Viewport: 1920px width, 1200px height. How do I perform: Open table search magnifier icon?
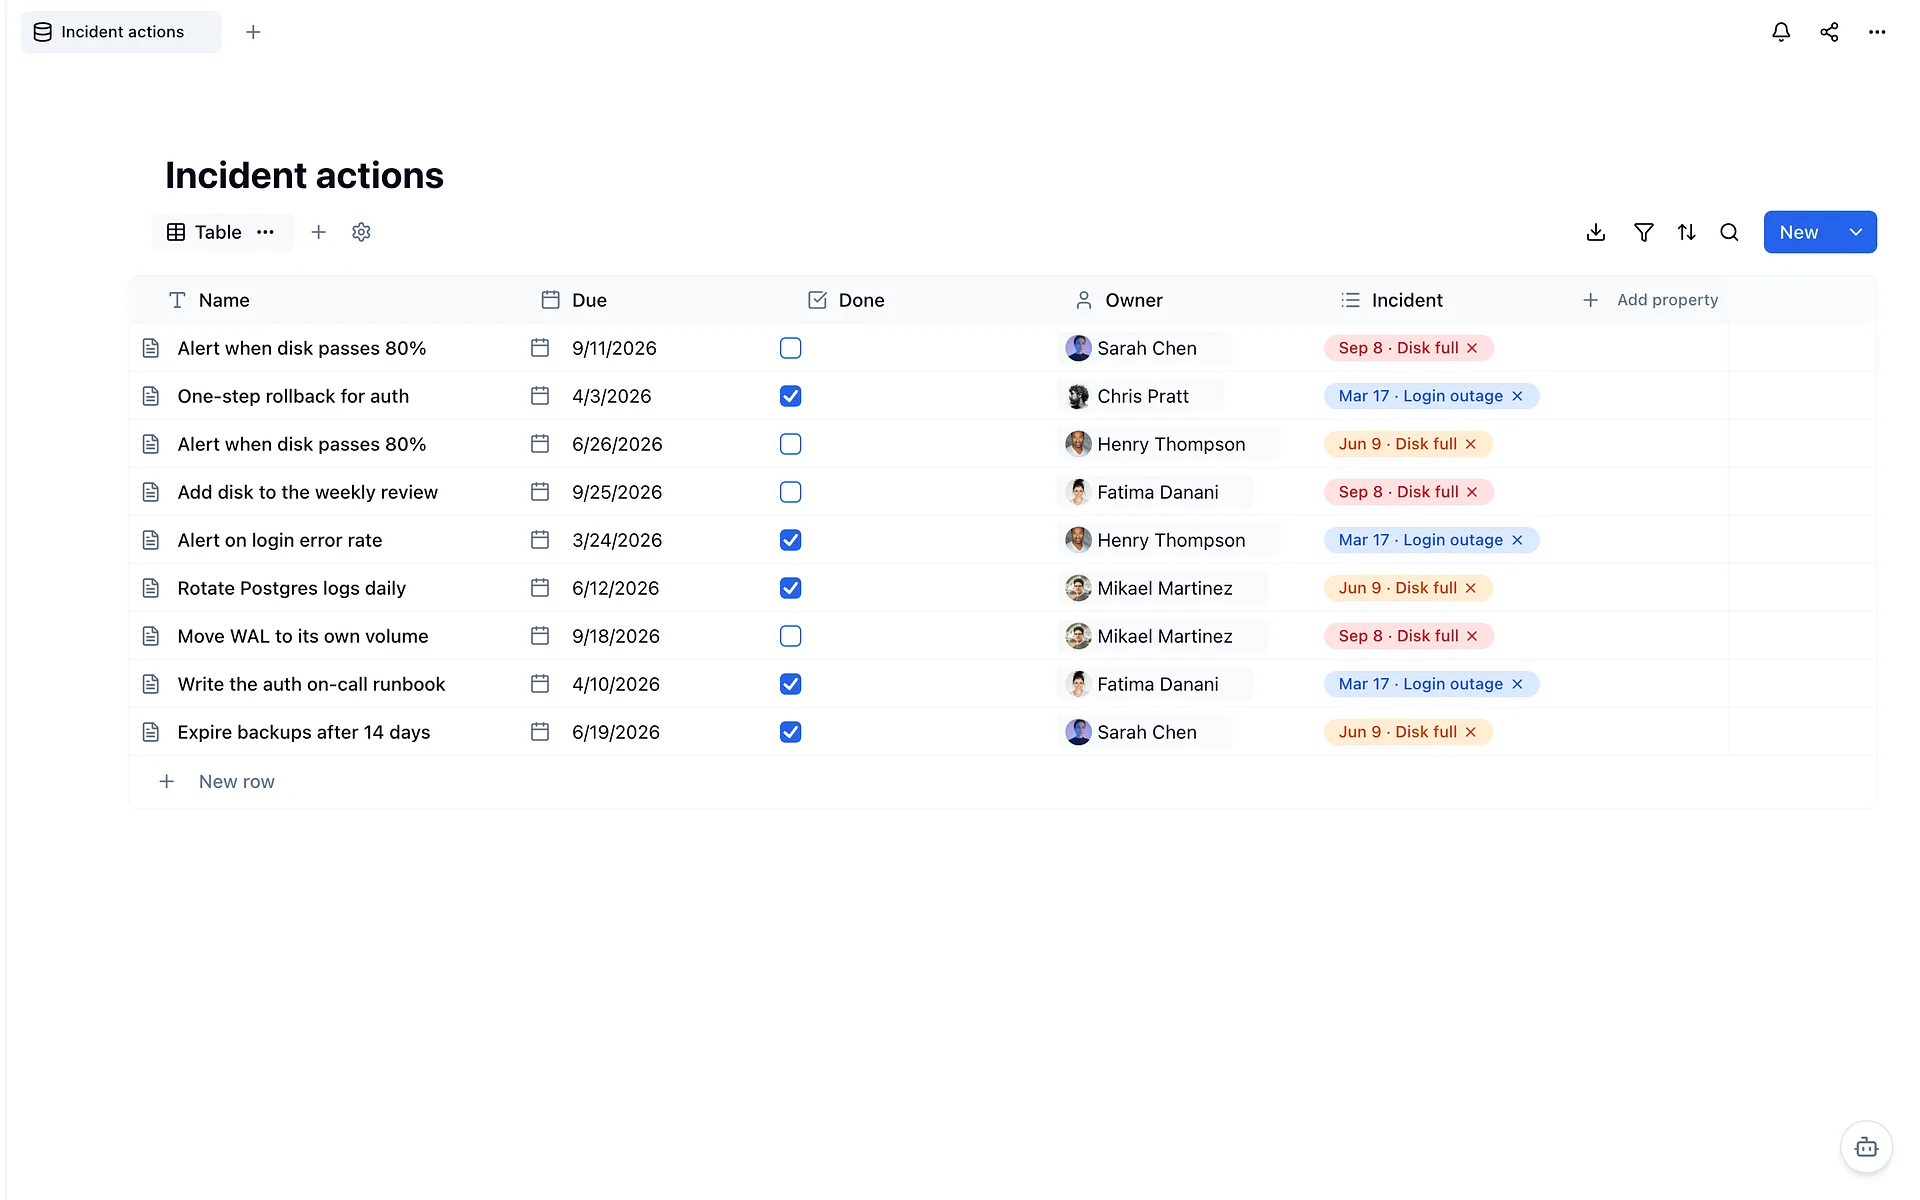[1729, 232]
